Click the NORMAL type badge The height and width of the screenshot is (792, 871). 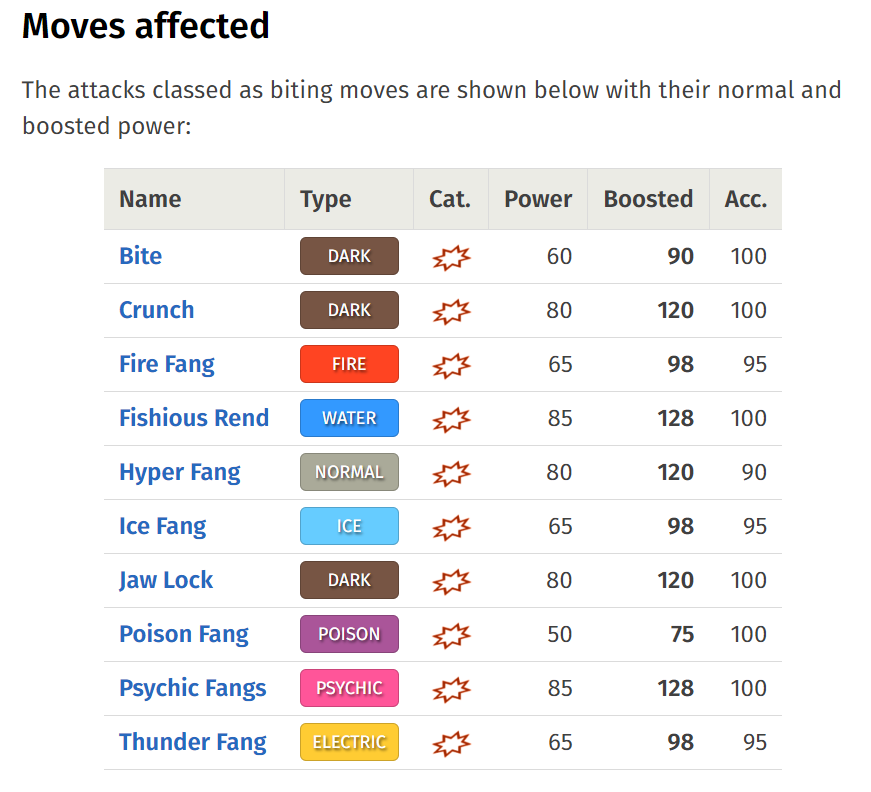(349, 472)
